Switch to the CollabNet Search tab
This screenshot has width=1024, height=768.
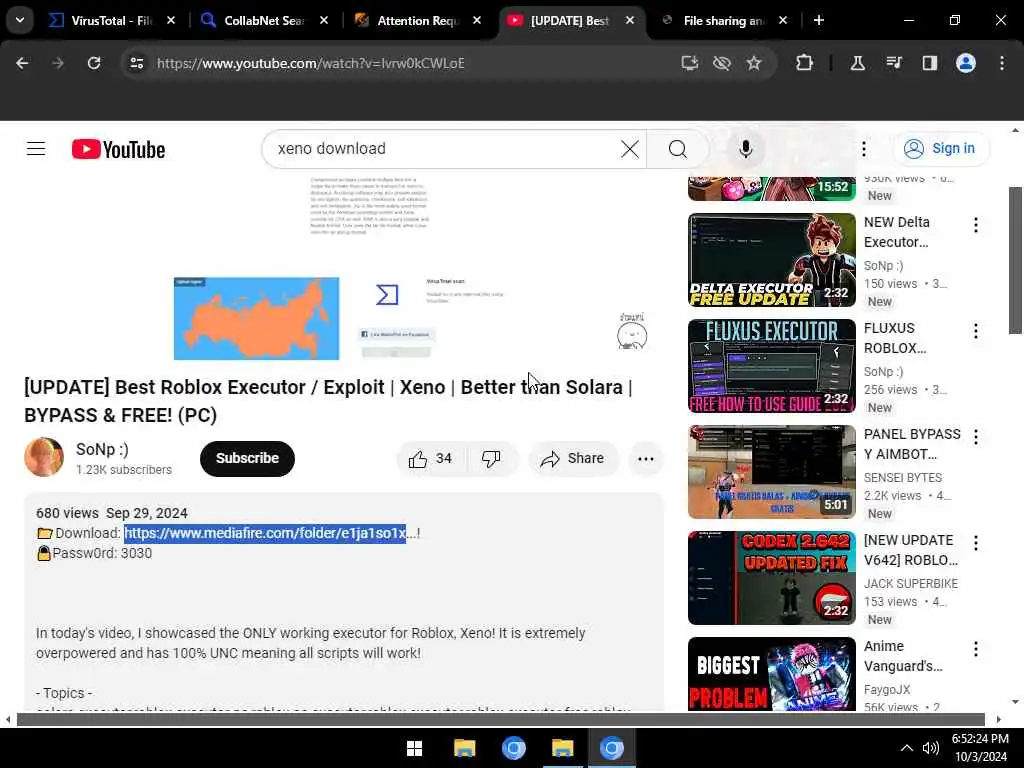click(263, 20)
